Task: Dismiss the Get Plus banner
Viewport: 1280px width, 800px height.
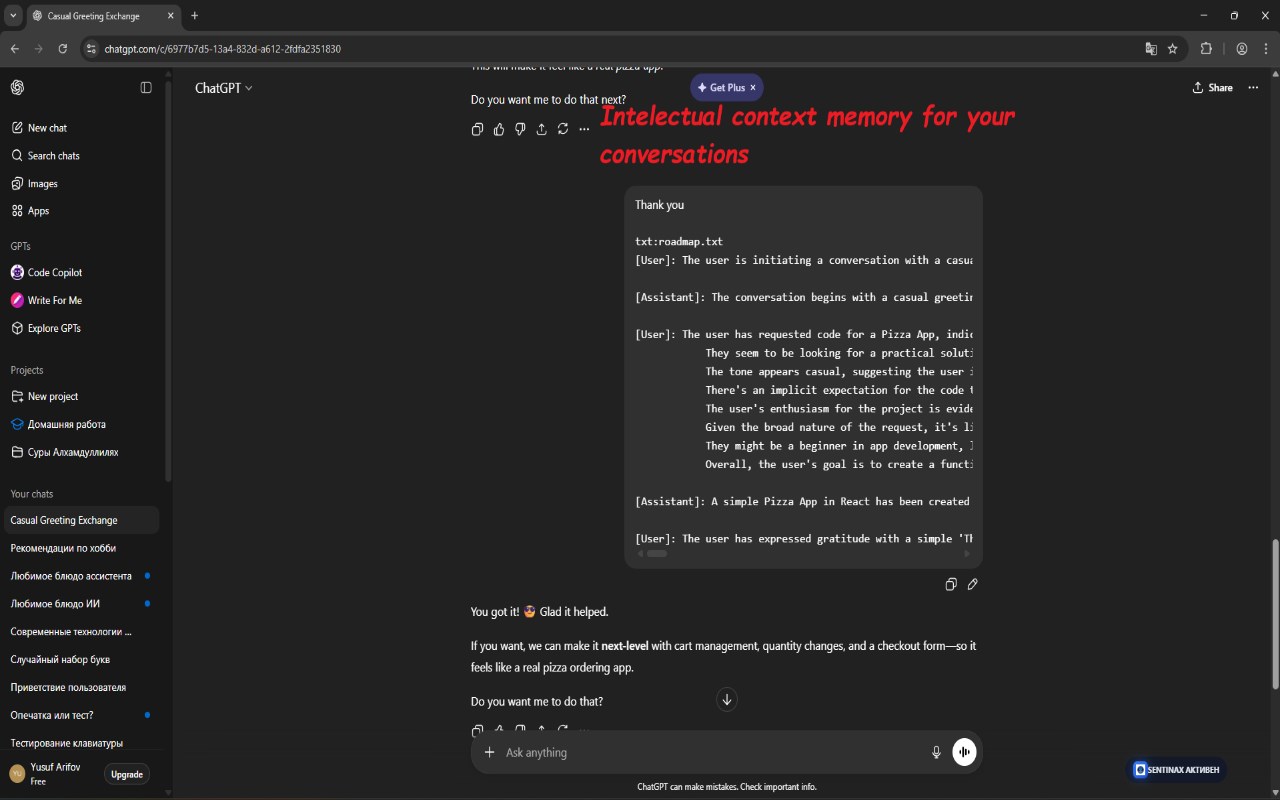Action: 753,88
